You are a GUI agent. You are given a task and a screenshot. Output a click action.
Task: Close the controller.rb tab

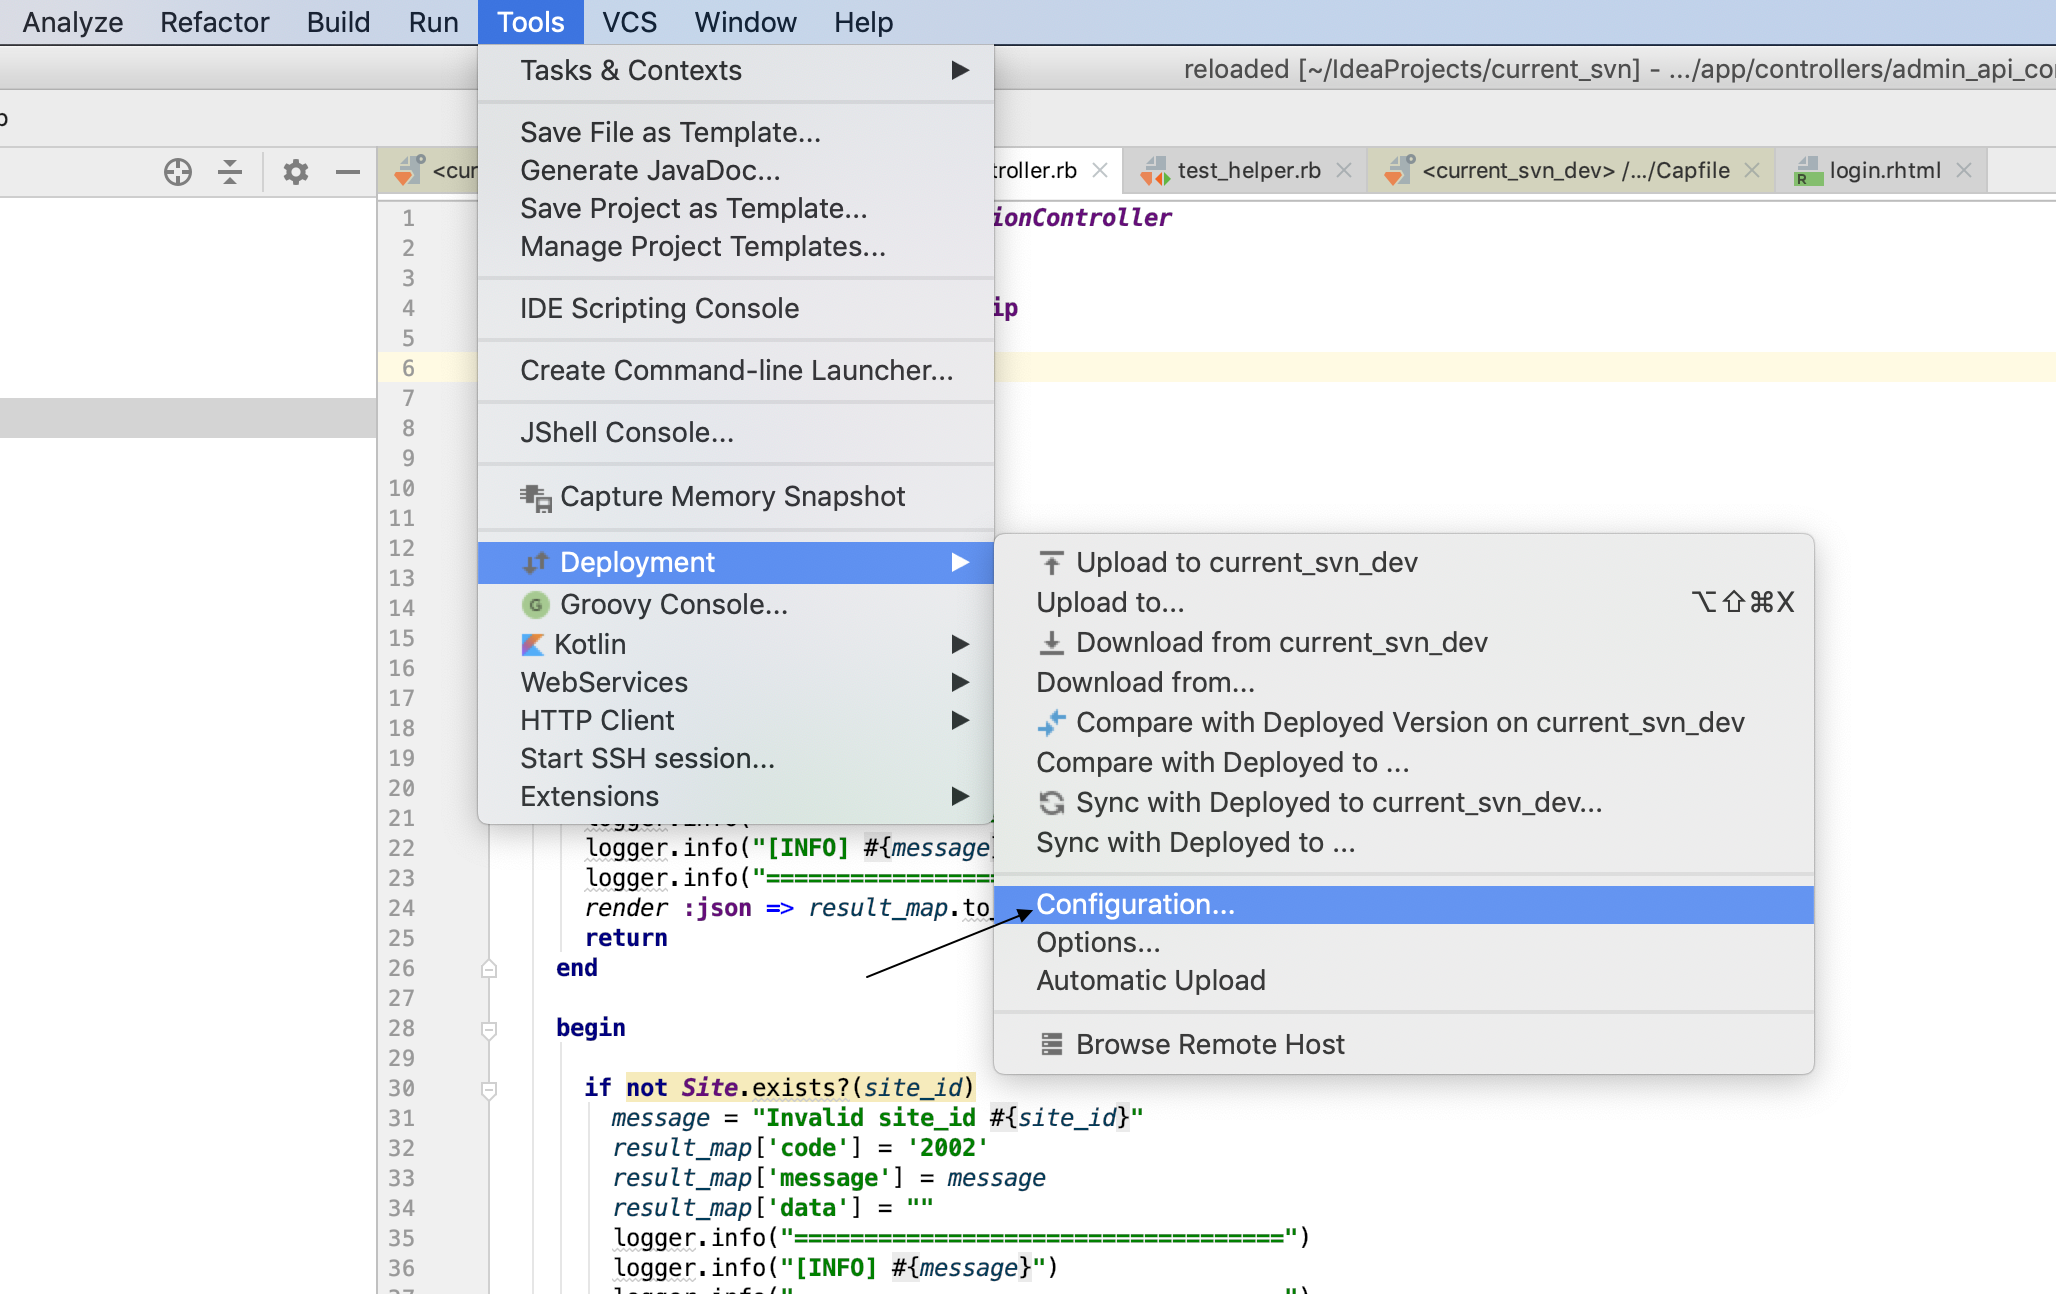tap(1100, 171)
